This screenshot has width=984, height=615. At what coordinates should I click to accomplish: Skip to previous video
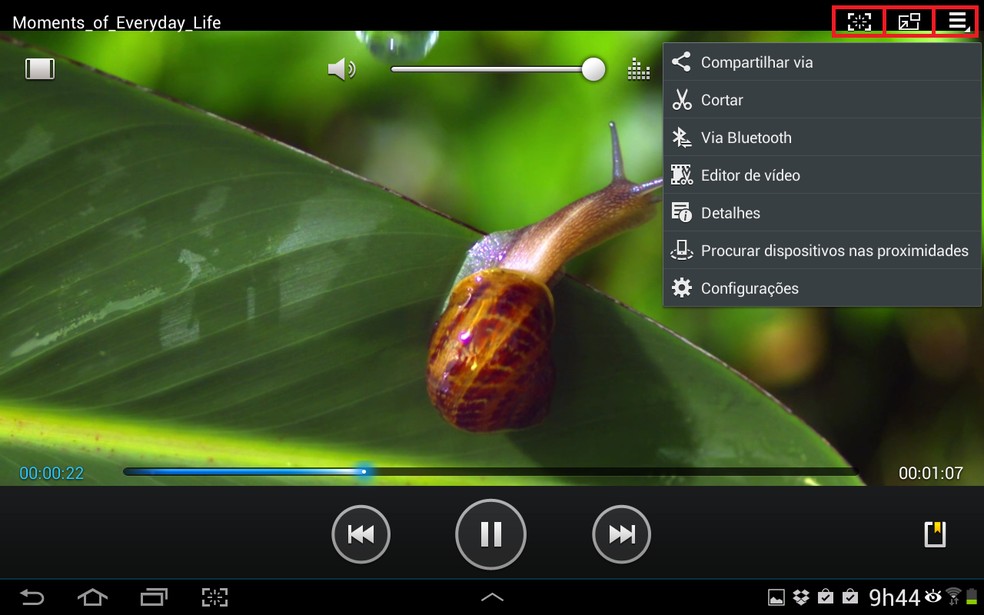coord(361,534)
